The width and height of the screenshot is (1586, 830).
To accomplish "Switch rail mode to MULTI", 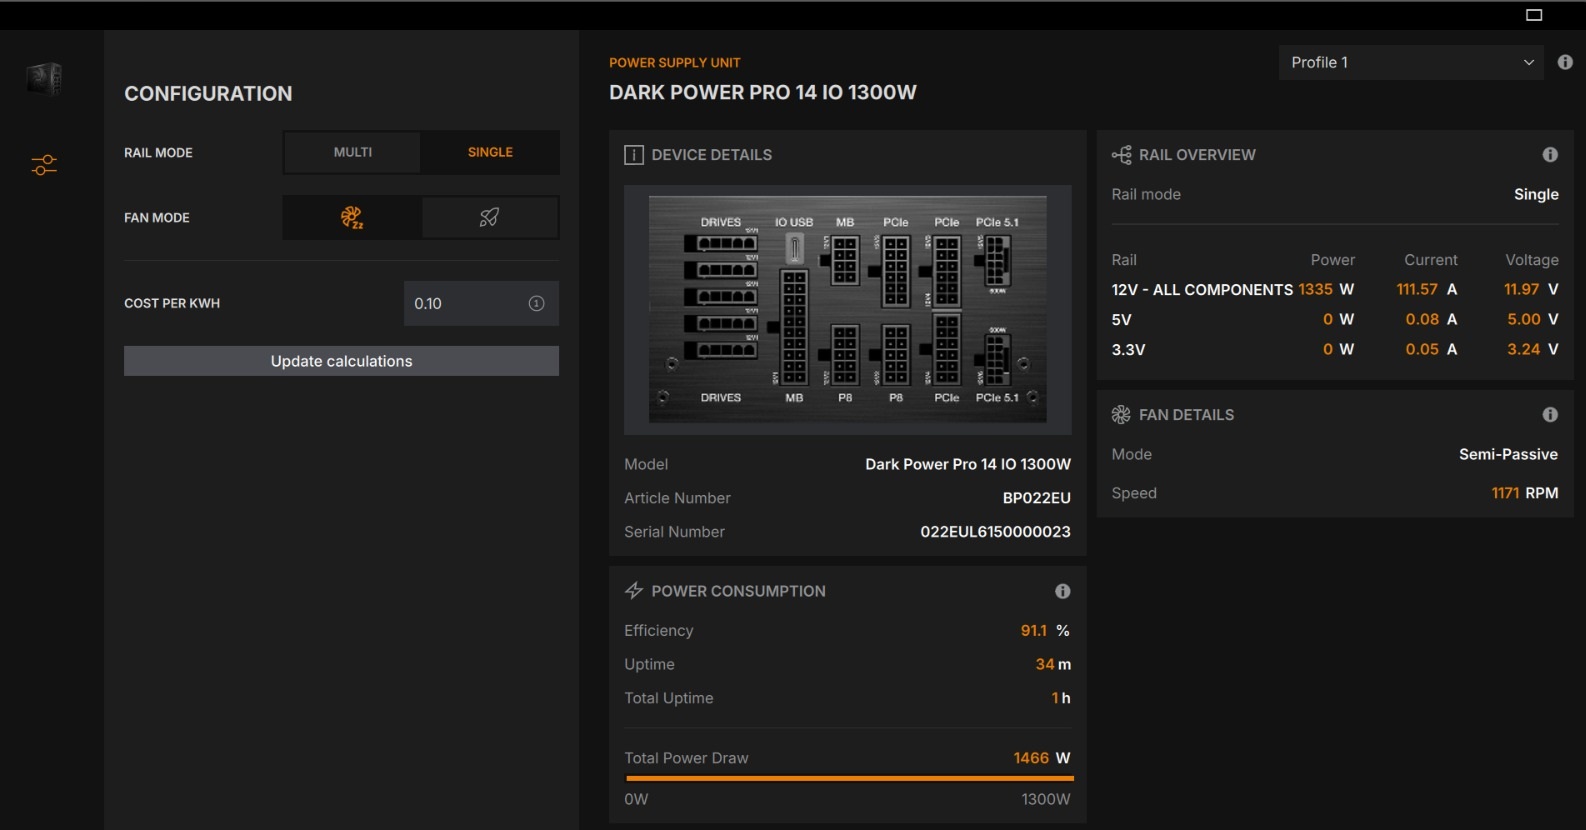I will [353, 152].
